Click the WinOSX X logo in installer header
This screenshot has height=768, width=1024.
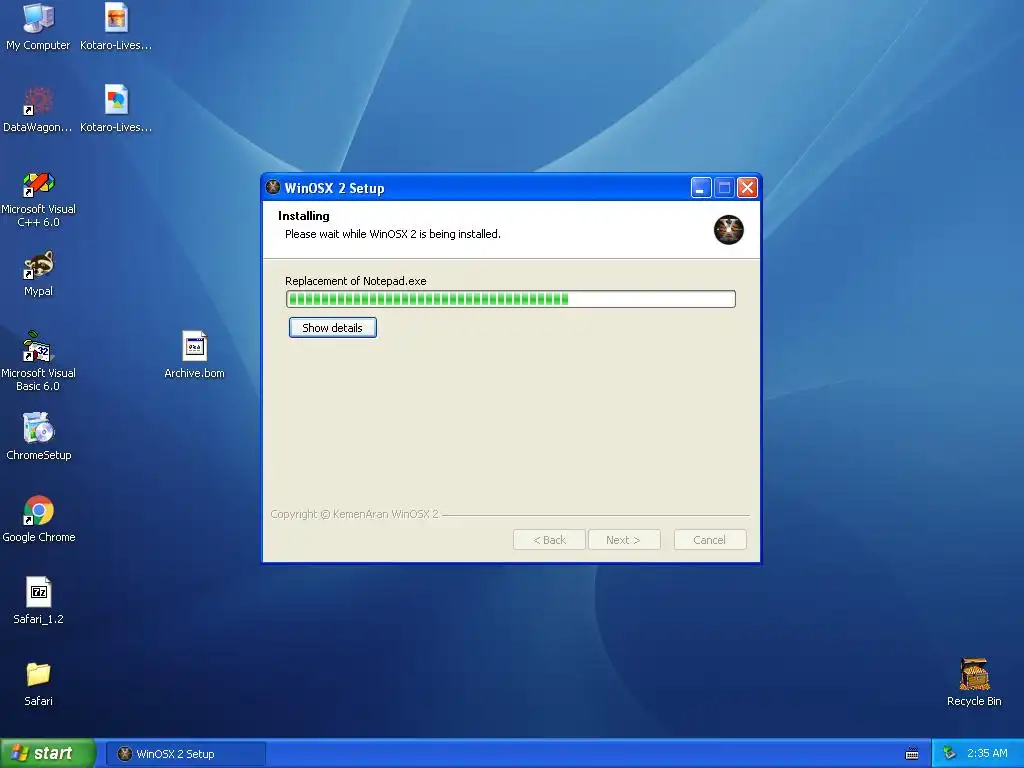pos(728,229)
